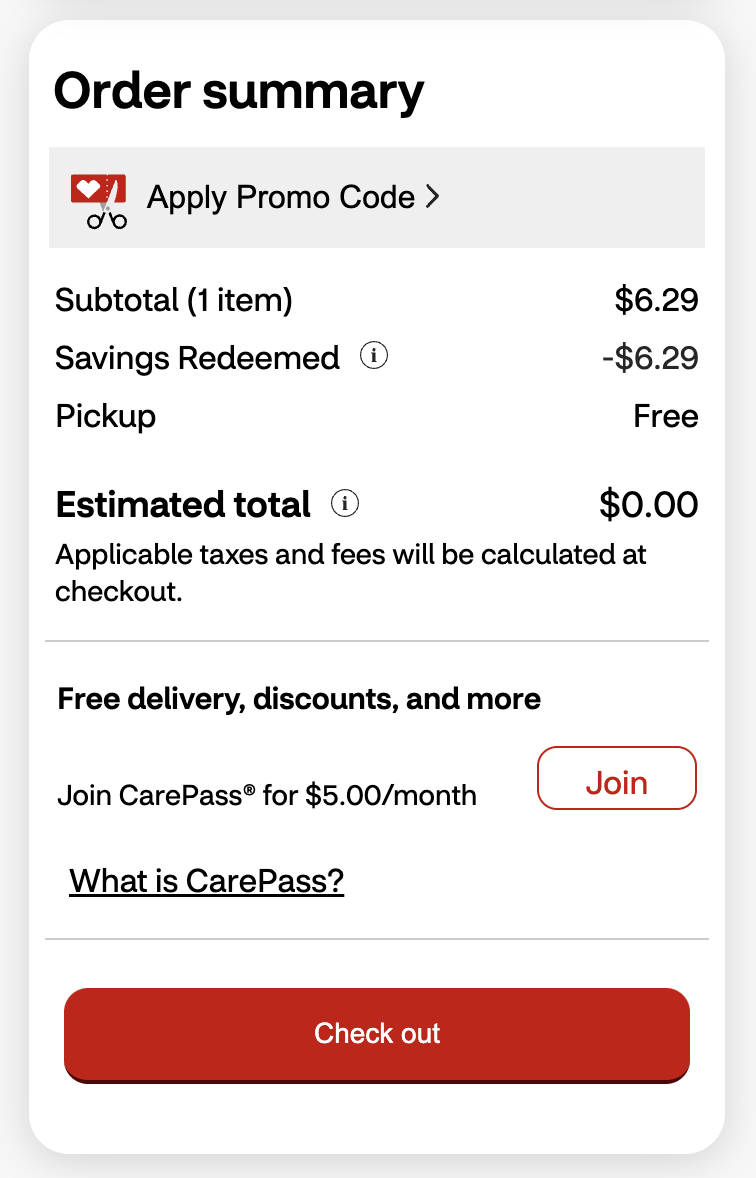Click the Subtotal (1 item) label
Image resolution: width=756 pixels, height=1178 pixels.
coord(174,299)
